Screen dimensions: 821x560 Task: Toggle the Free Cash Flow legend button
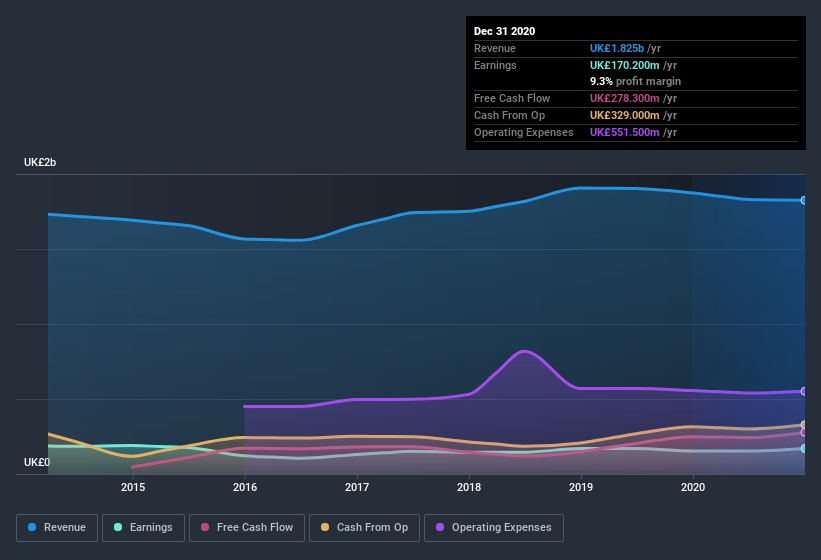click(x=247, y=528)
